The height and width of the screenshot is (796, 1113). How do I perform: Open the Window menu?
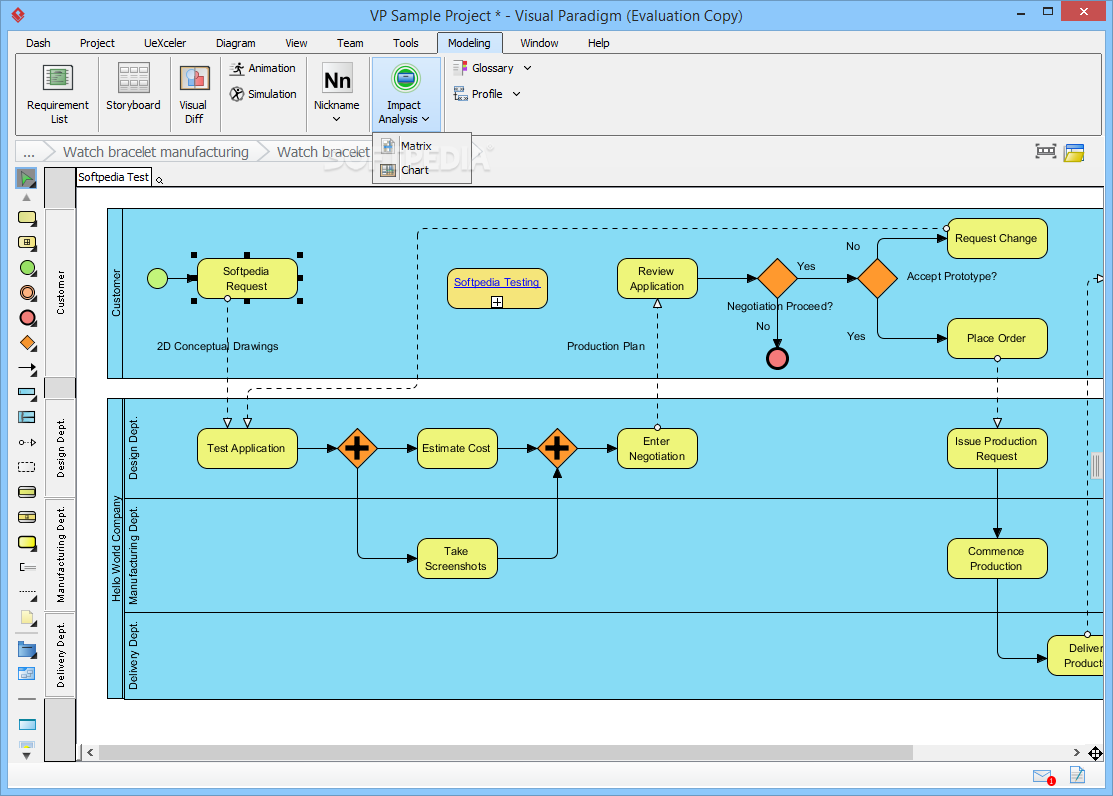pyautogui.click(x=539, y=43)
